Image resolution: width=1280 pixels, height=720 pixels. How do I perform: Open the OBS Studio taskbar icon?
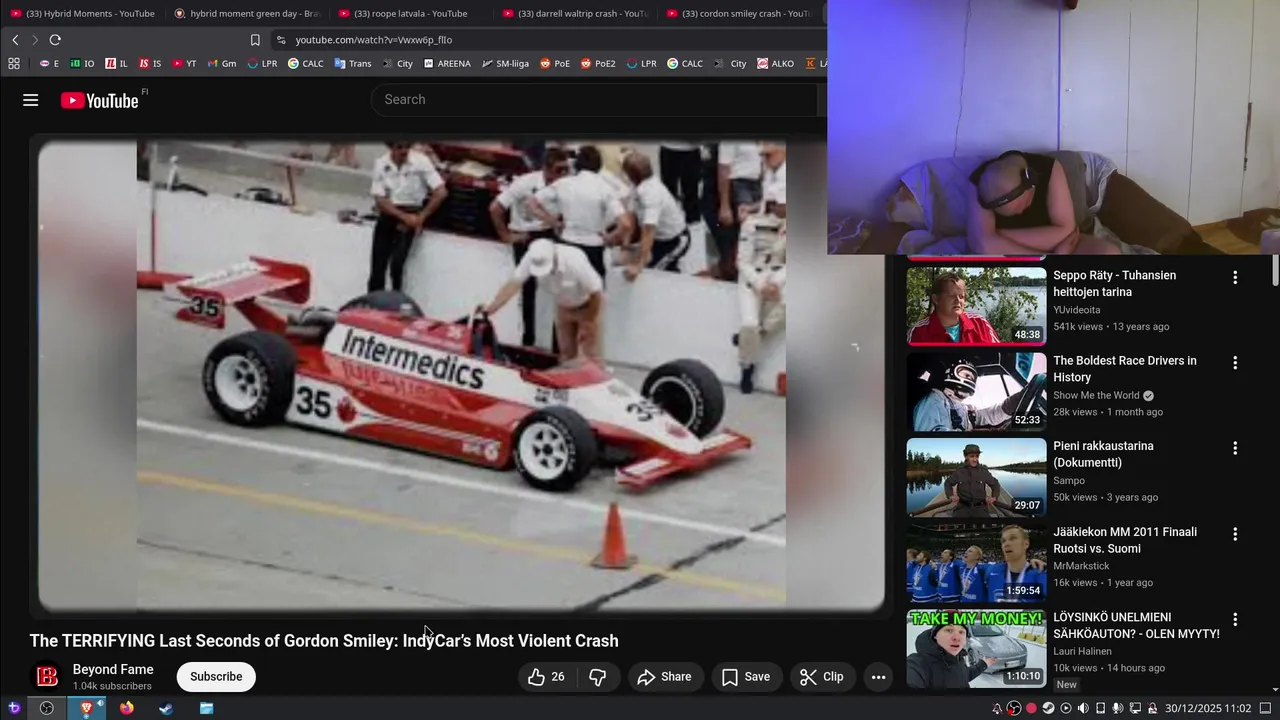point(47,708)
